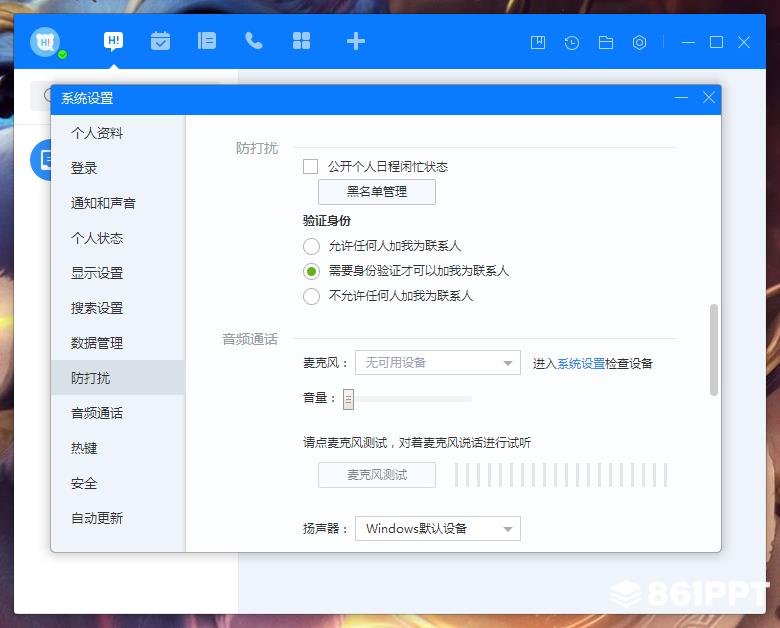Open the hexagon settings icon
Screen dimensions: 780x628
(639, 42)
